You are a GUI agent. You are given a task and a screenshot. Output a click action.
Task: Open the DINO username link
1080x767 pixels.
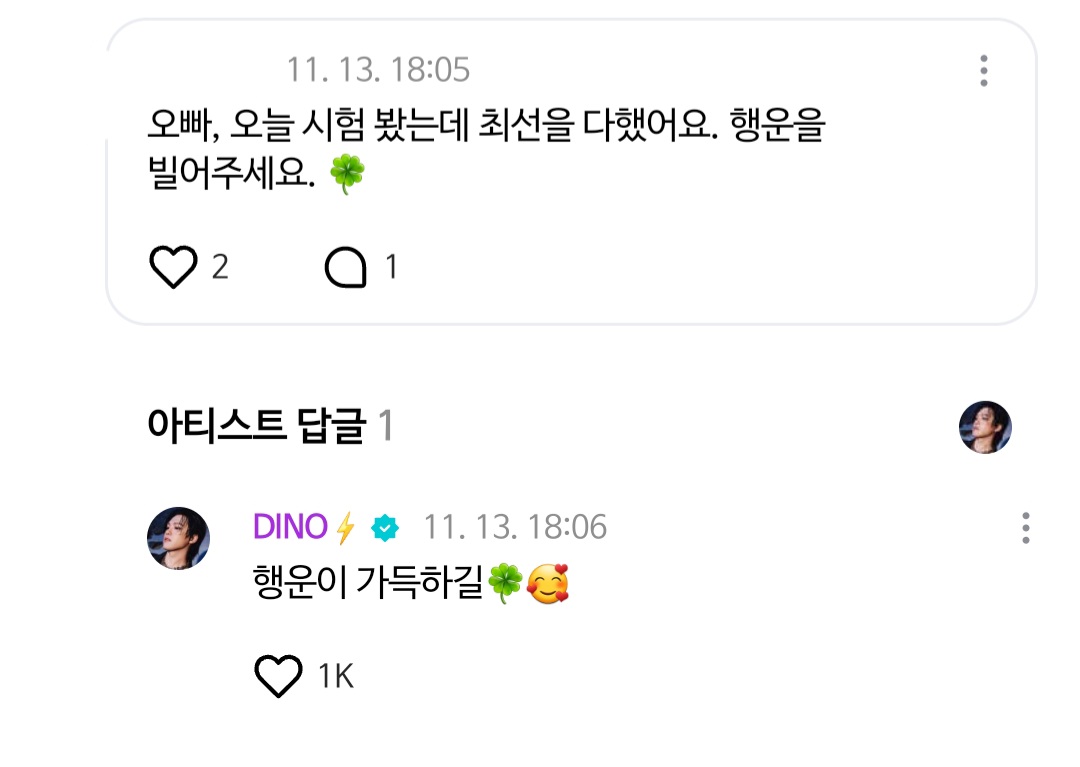point(290,526)
